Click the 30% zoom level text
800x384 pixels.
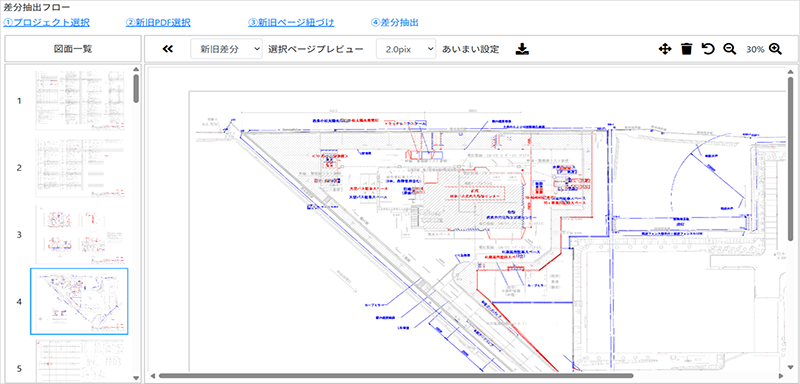755,49
